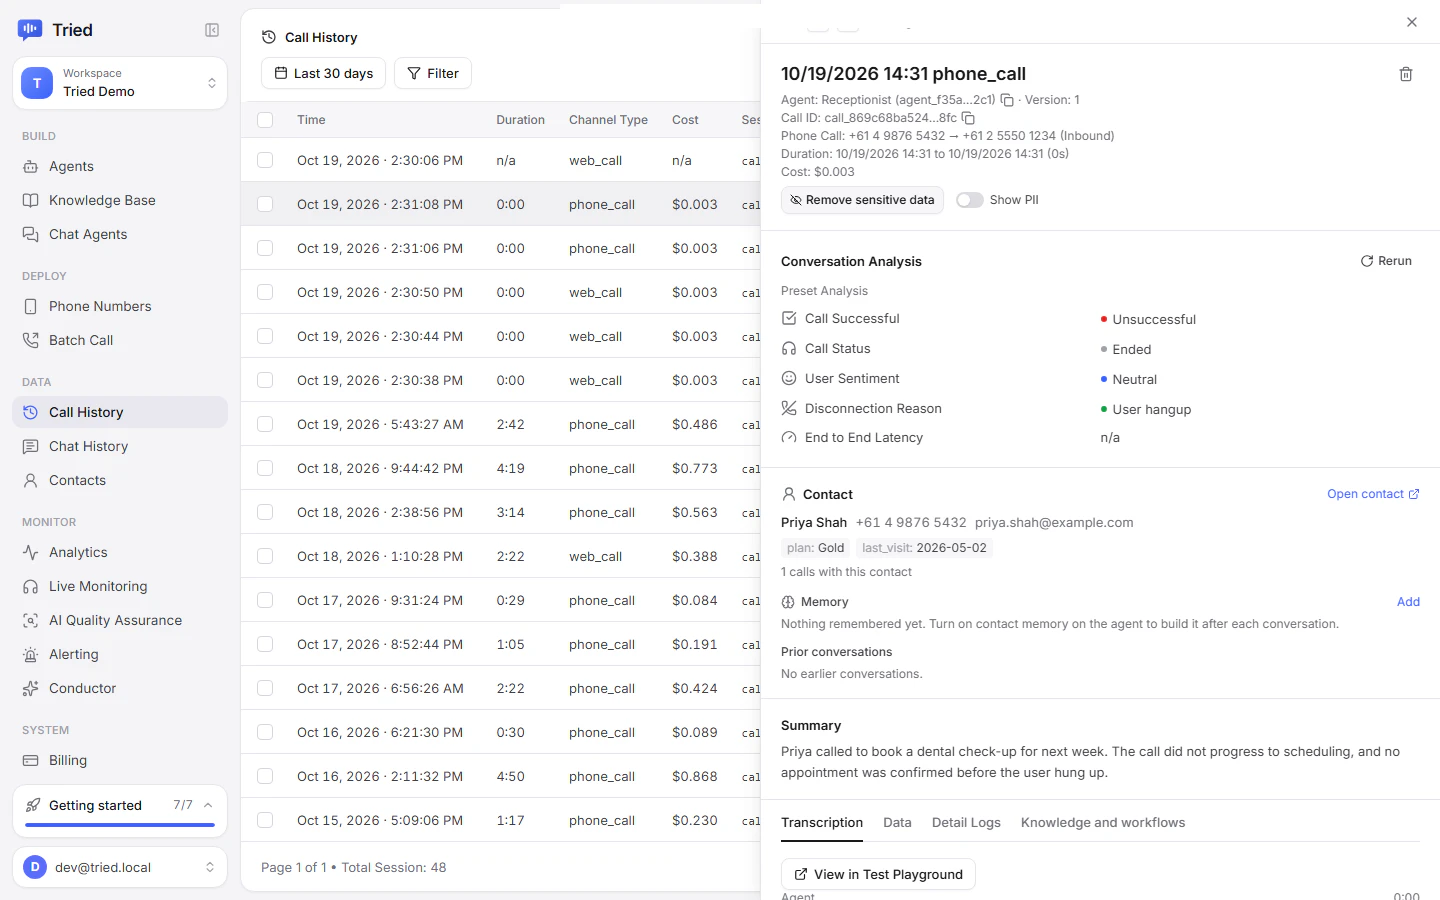Select the Transcription tab
The height and width of the screenshot is (900, 1440).
pos(822,822)
